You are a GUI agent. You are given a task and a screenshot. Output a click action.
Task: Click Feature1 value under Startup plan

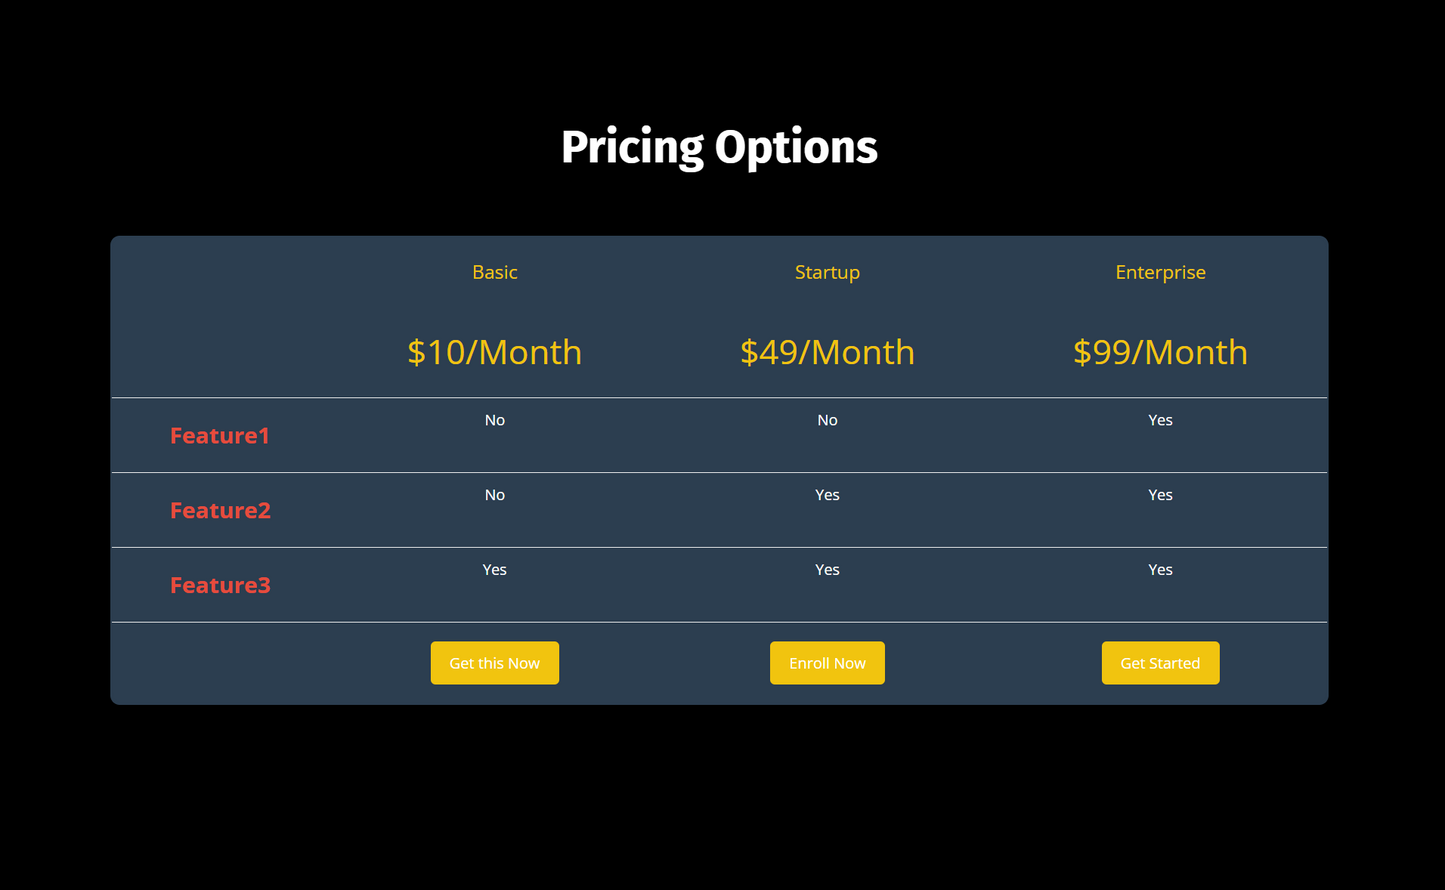827,420
